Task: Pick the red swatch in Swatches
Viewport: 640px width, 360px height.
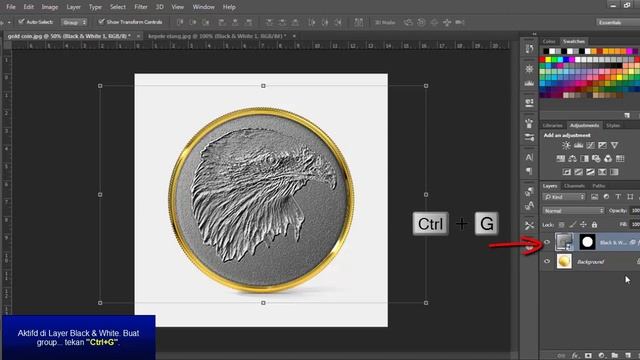Action: point(543,60)
